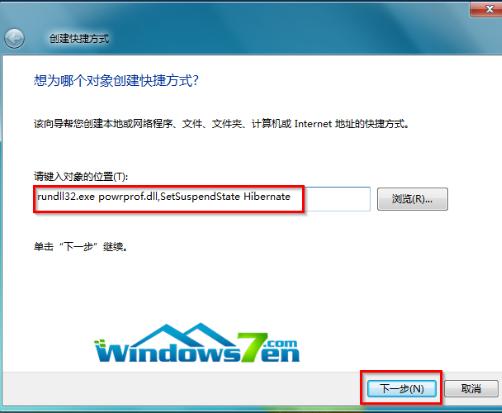Image resolution: width=502 pixels, height=413 pixels.
Task: Click SetSuspendState inside the location field
Action: click(200, 196)
